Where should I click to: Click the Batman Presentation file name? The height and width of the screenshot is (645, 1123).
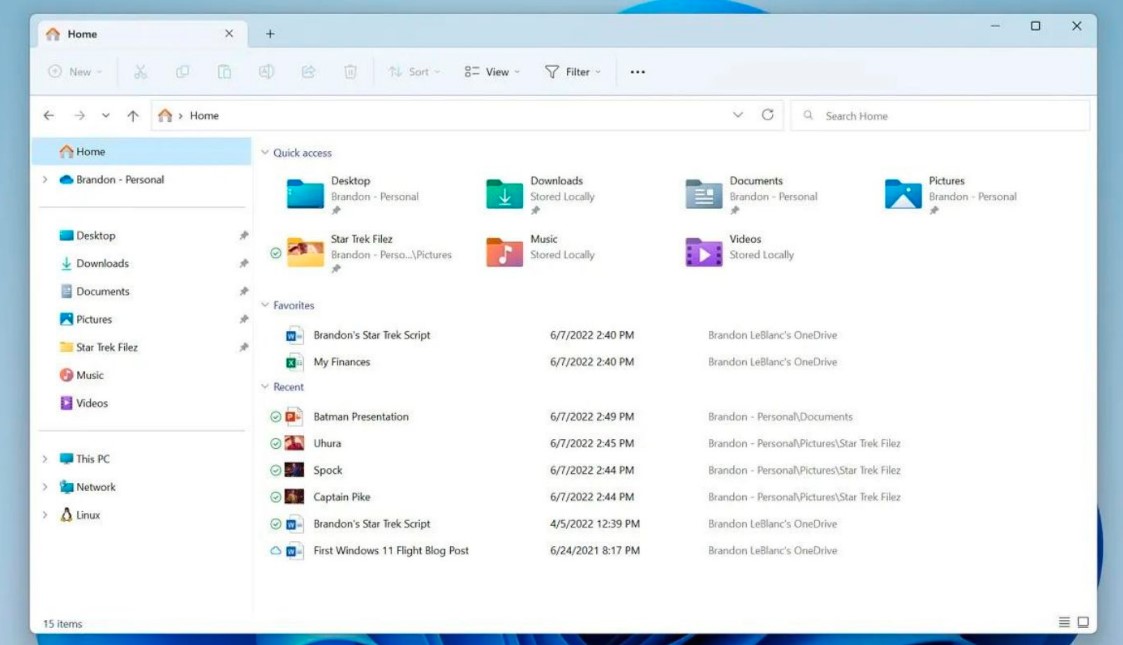[x=361, y=417]
